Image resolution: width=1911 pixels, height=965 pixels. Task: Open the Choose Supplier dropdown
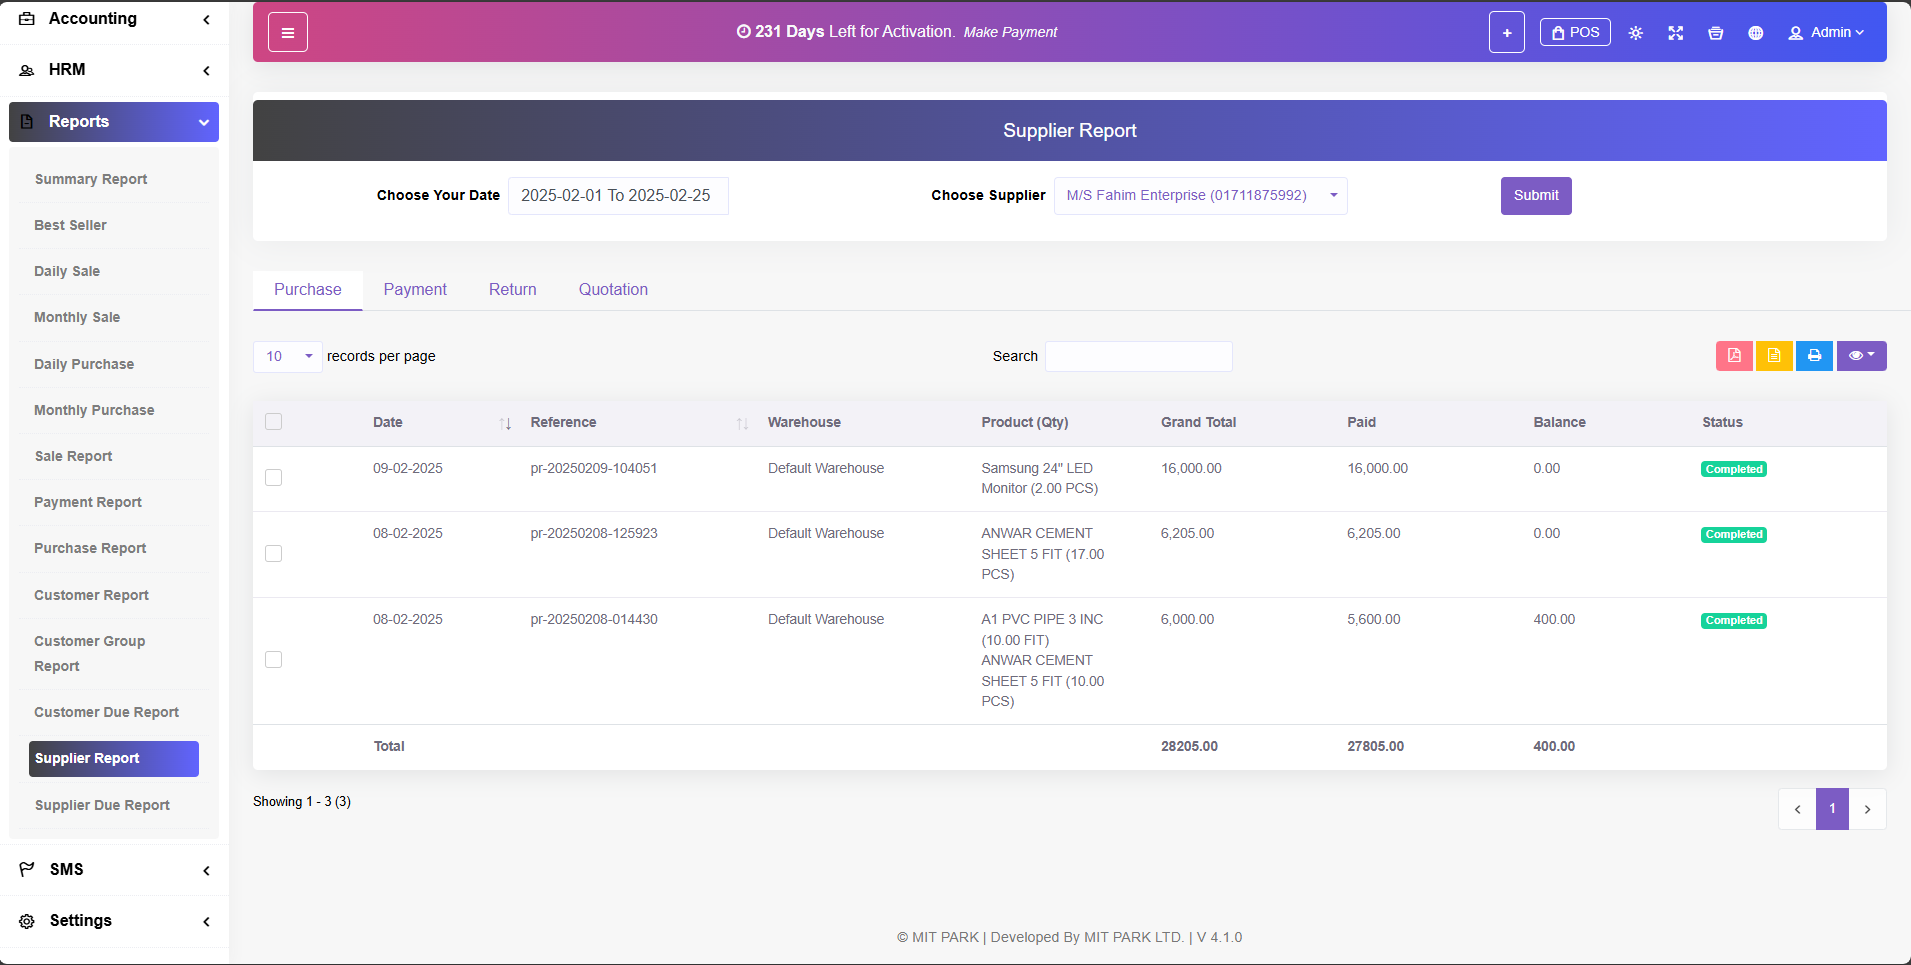1200,196
